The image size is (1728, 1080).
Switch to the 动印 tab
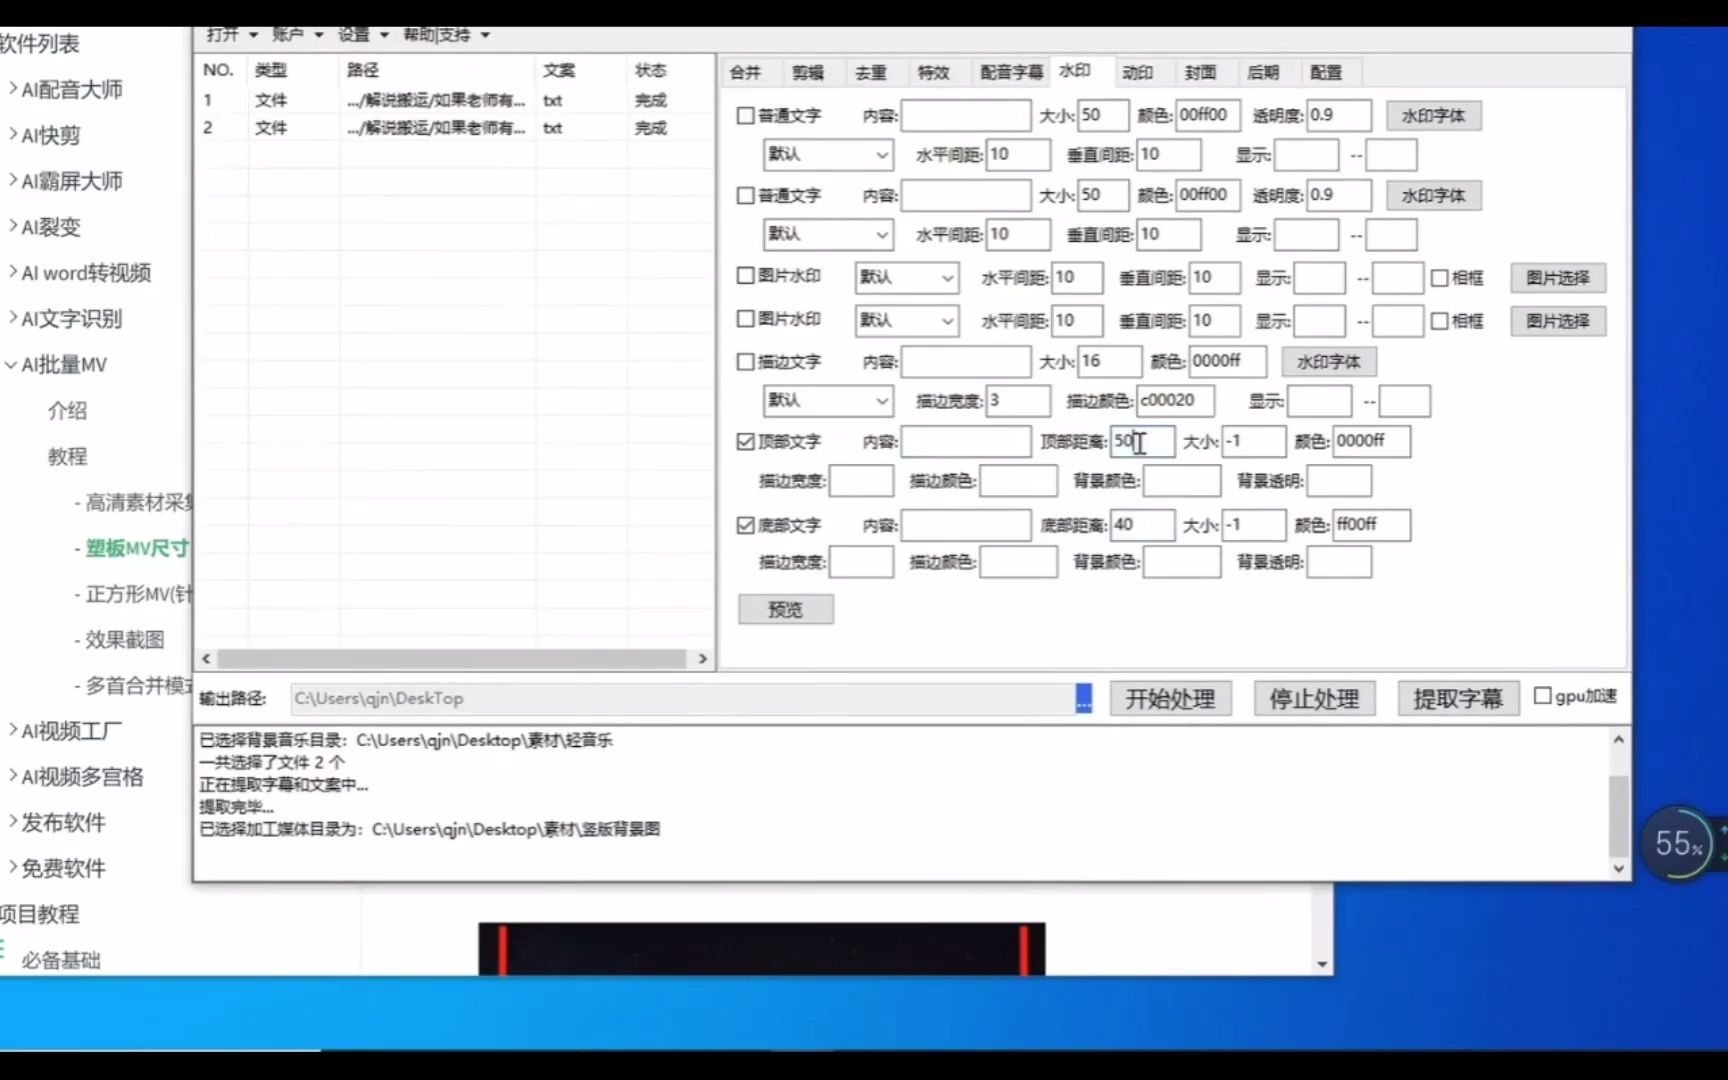click(x=1137, y=72)
